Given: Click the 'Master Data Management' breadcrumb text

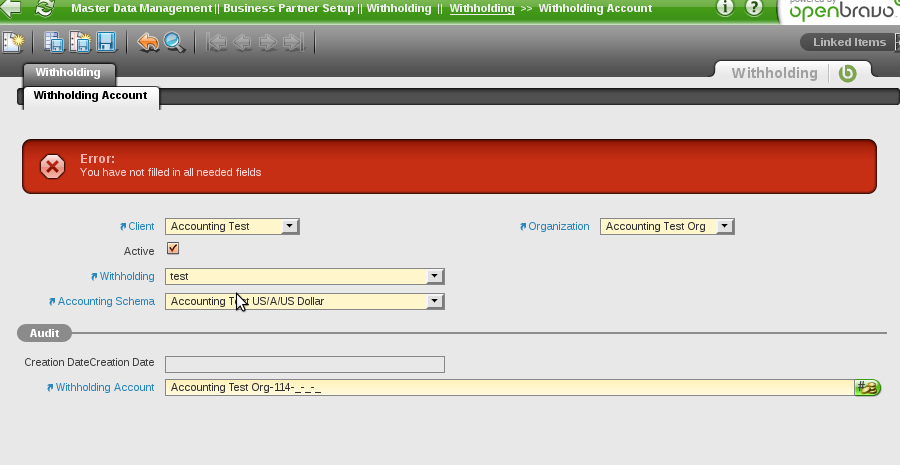Looking at the screenshot, I should click(x=142, y=9).
